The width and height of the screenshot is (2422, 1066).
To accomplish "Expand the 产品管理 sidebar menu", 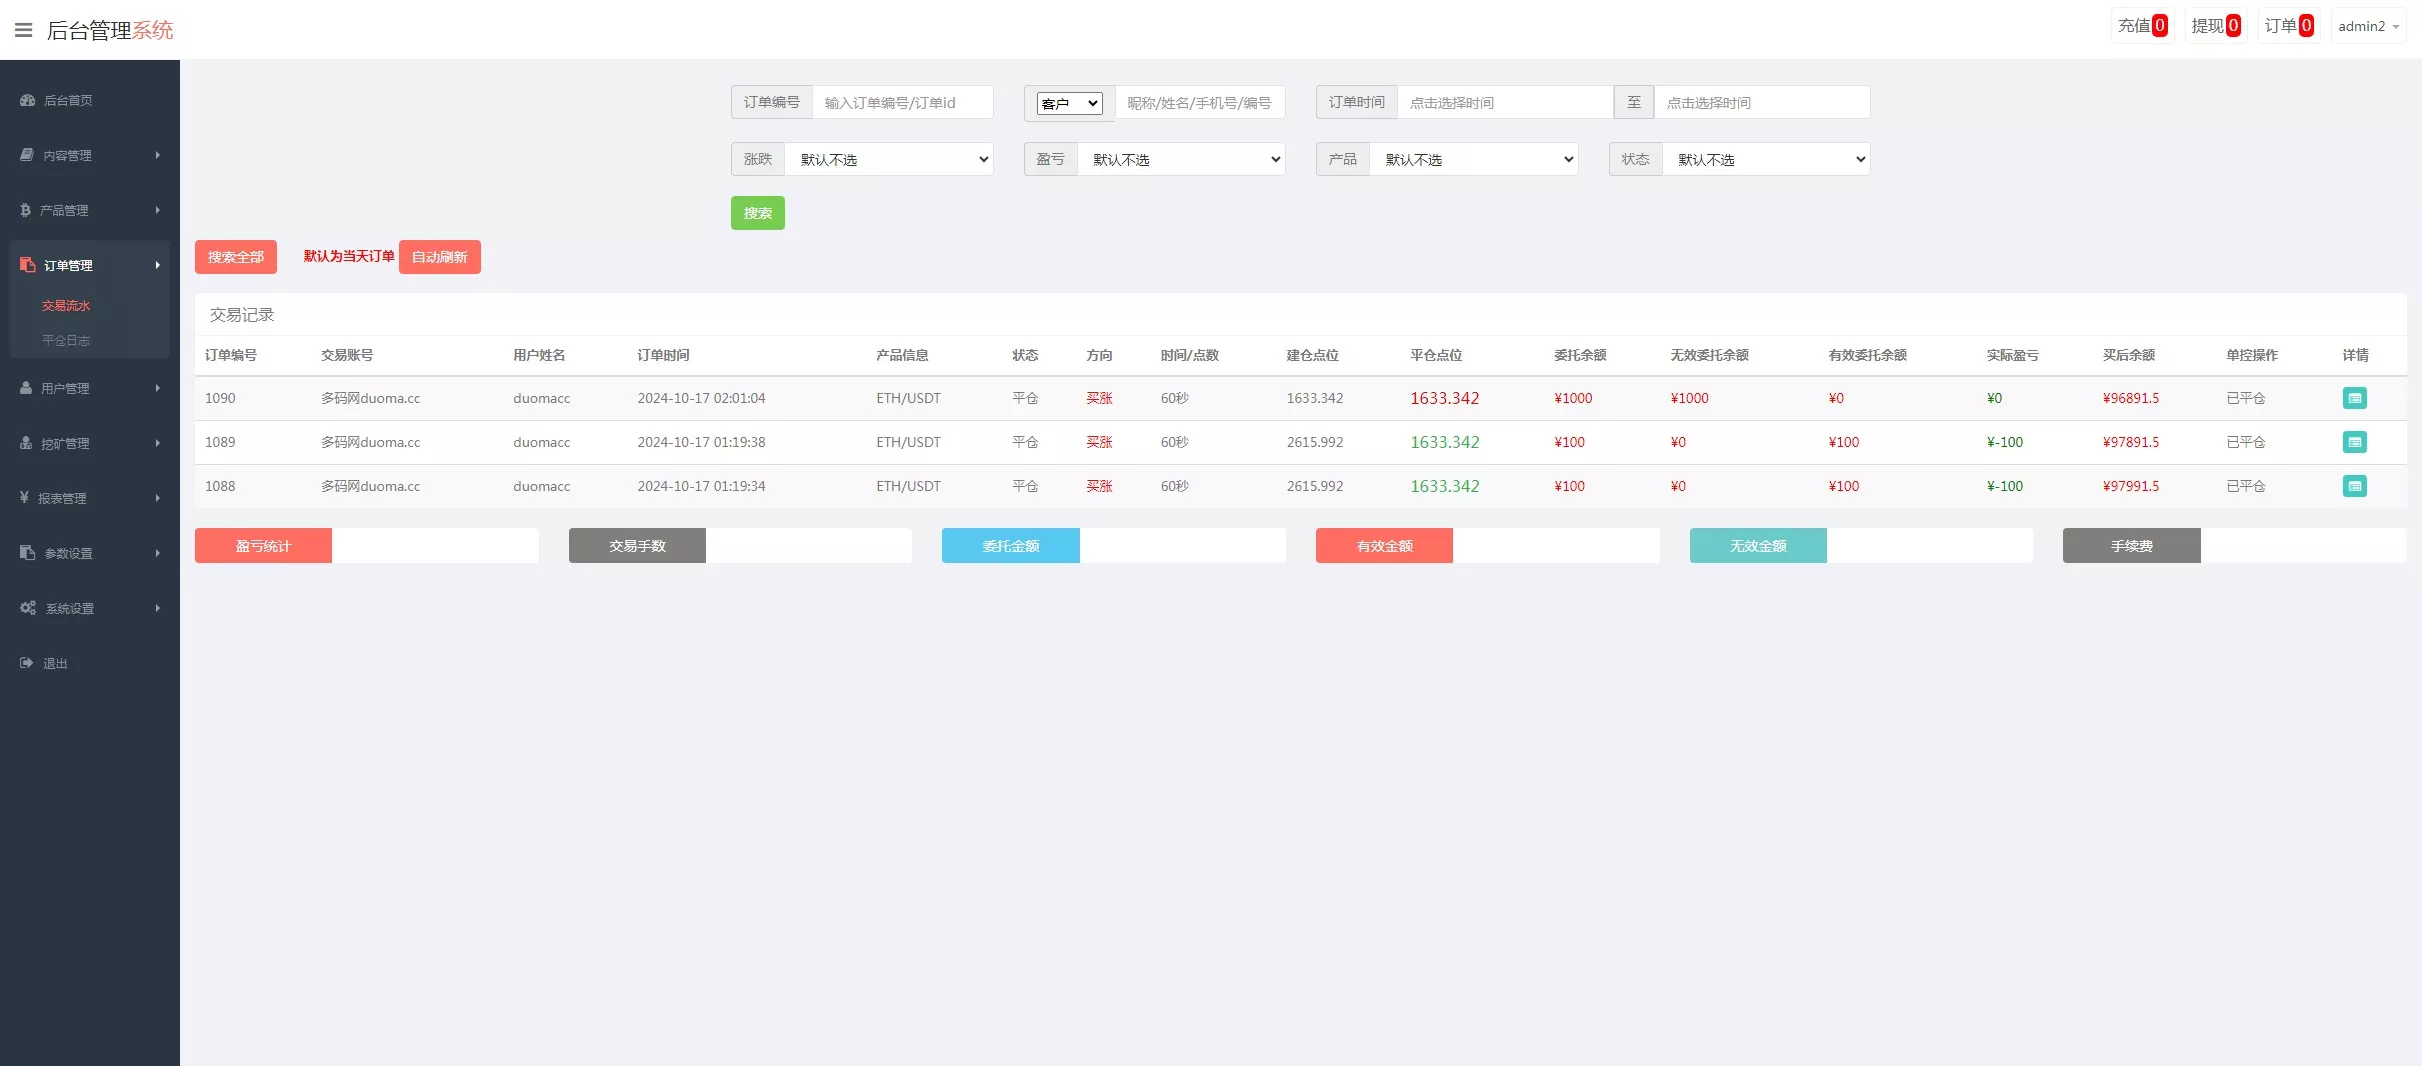I will pos(89,210).
